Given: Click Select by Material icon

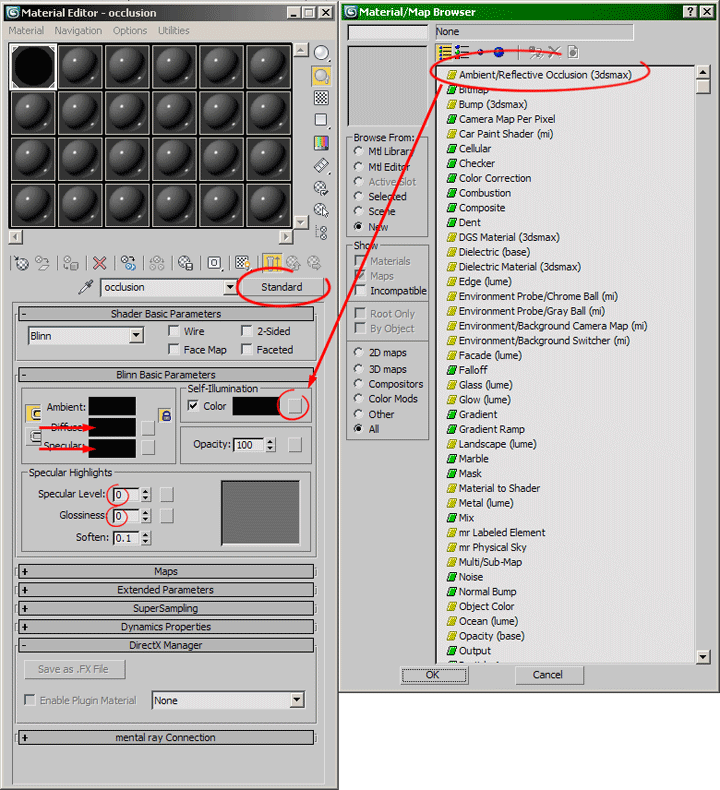Looking at the screenshot, I should coord(321,210).
